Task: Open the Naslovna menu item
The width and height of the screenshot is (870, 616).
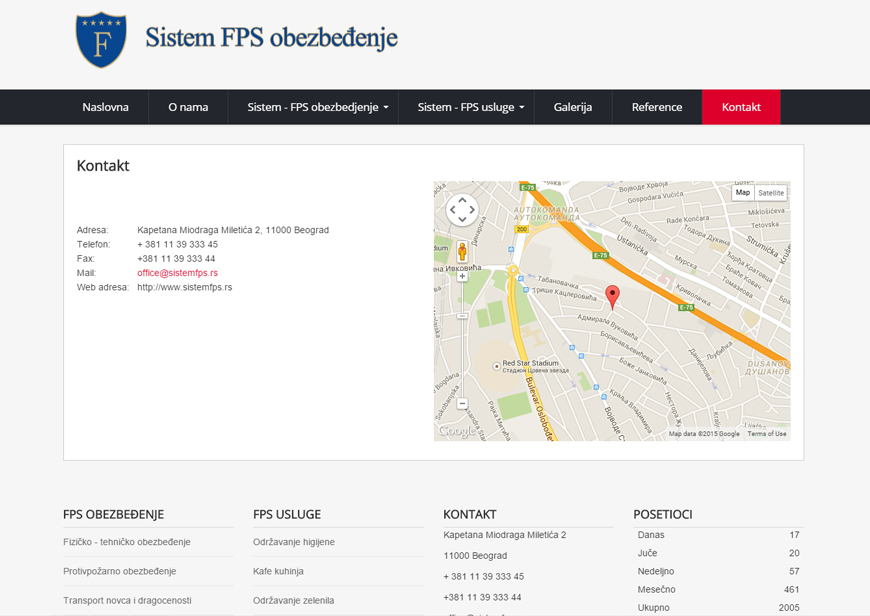Action: (105, 107)
